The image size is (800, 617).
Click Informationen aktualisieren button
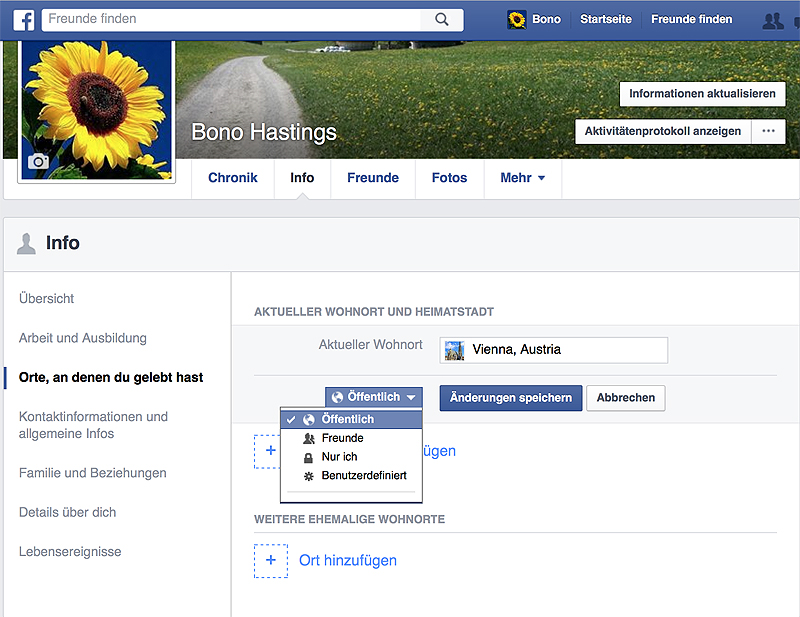(702, 94)
